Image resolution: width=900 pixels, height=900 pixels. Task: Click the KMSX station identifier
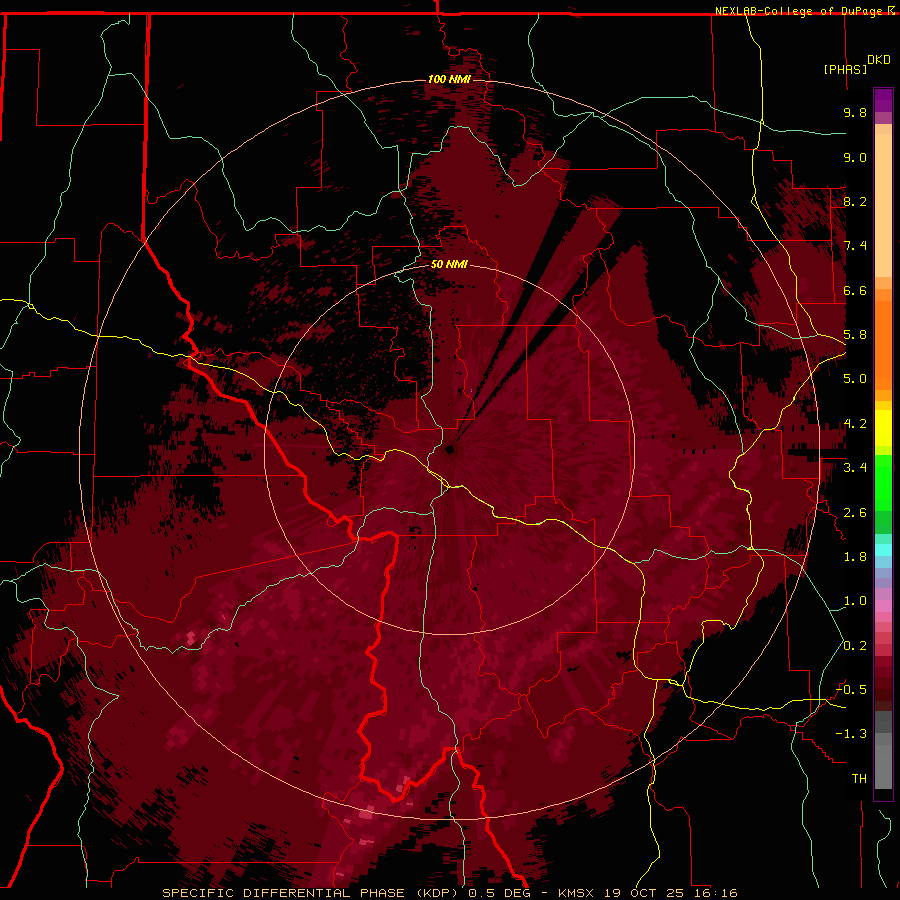pyautogui.click(x=576, y=893)
